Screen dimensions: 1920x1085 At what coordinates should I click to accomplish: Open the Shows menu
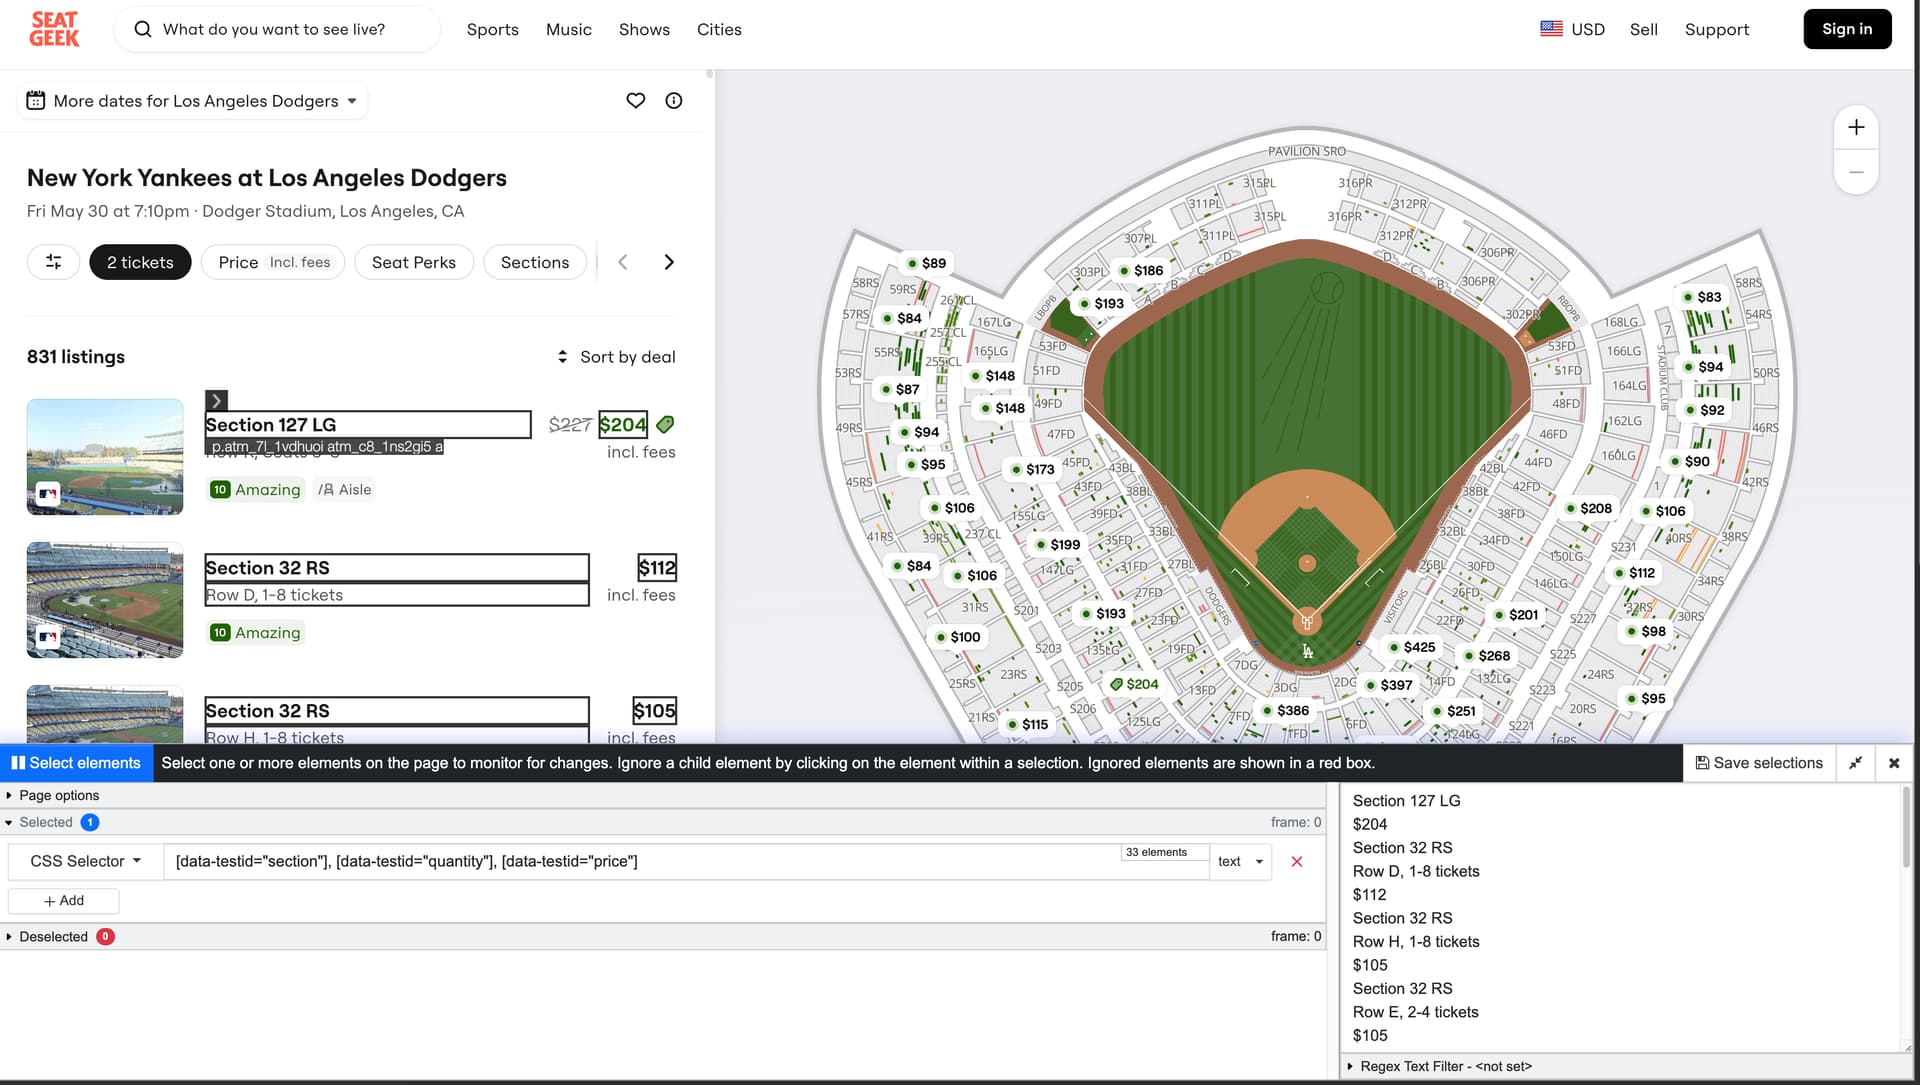point(644,29)
